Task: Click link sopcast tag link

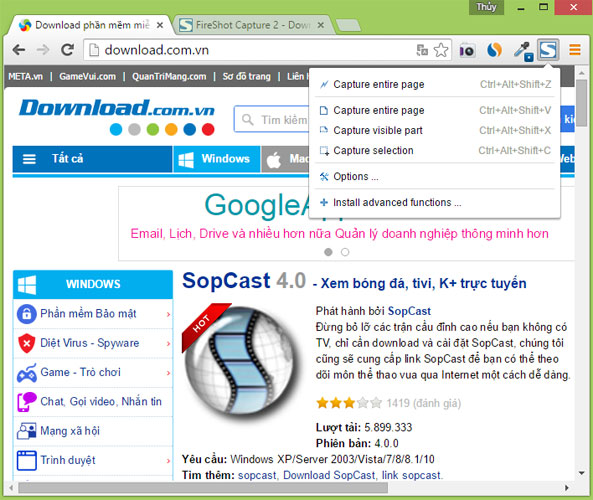Action: (411, 475)
